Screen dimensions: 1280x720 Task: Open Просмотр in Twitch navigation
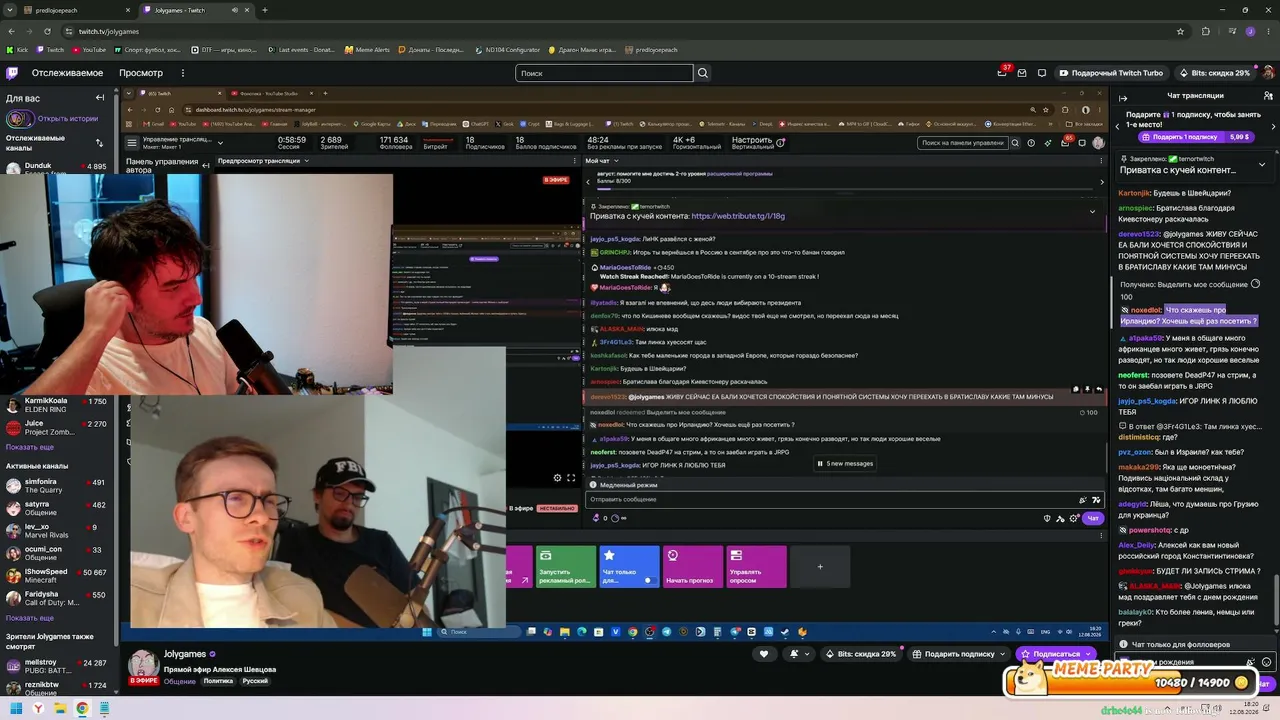point(141,73)
